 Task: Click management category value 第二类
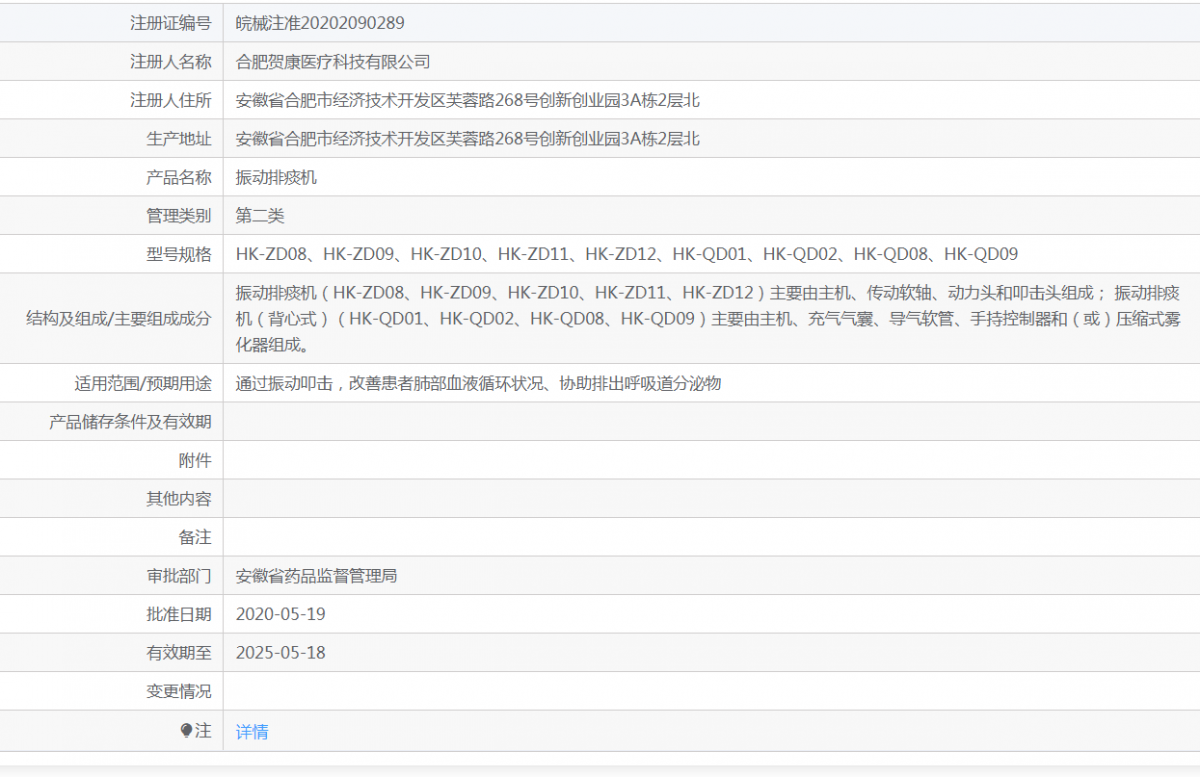[x=260, y=216]
